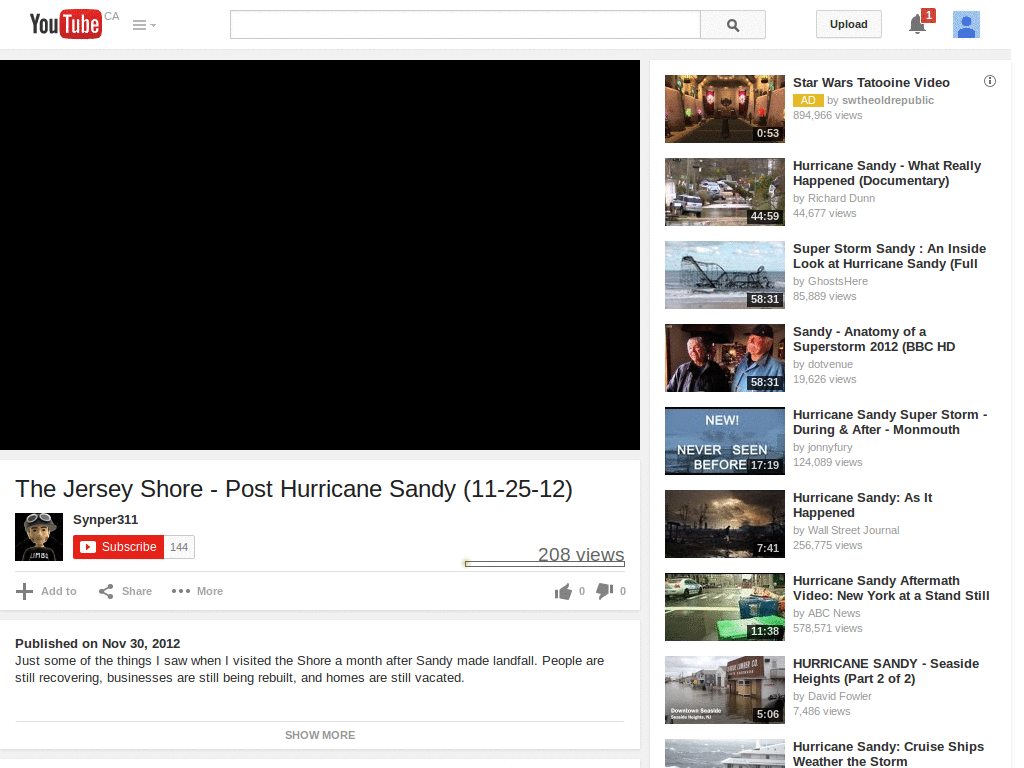Open Cruise Ships Weather the Storm title
The height and width of the screenshot is (768, 1024).
click(888, 754)
